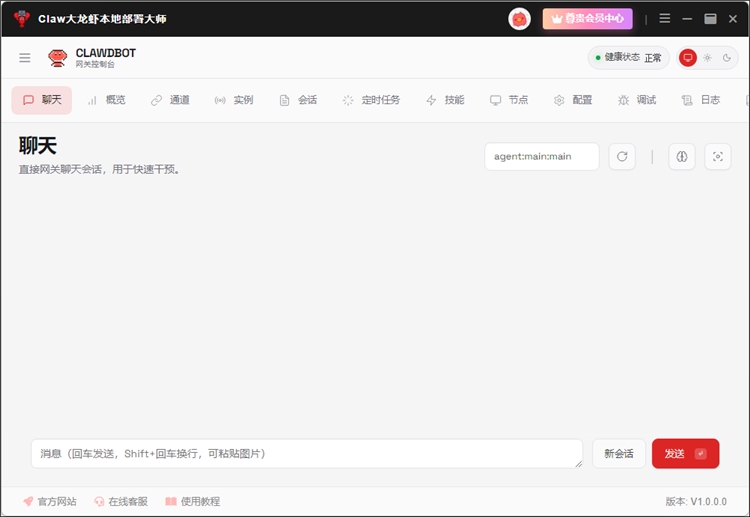Open the 会话 sessions tab

point(298,100)
